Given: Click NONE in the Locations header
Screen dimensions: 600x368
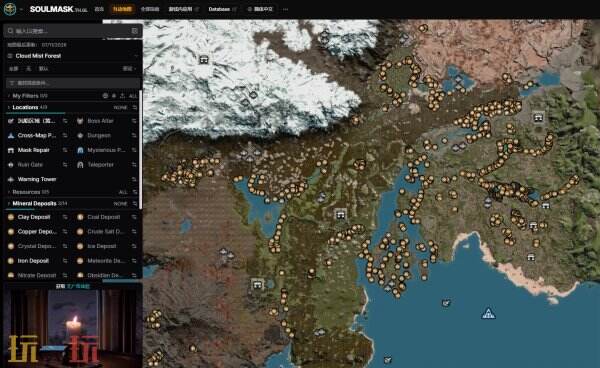Looking at the screenshot, I should (x=120, y=108).
